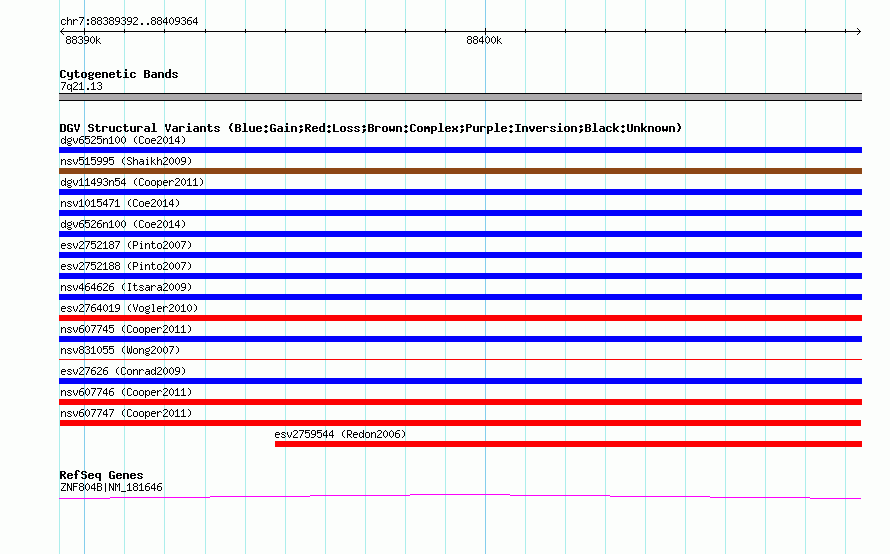Open the nsv515995 (Shaikh2009) variant label
Viewport: 890px width, 554px height.
tap(126, 161)
